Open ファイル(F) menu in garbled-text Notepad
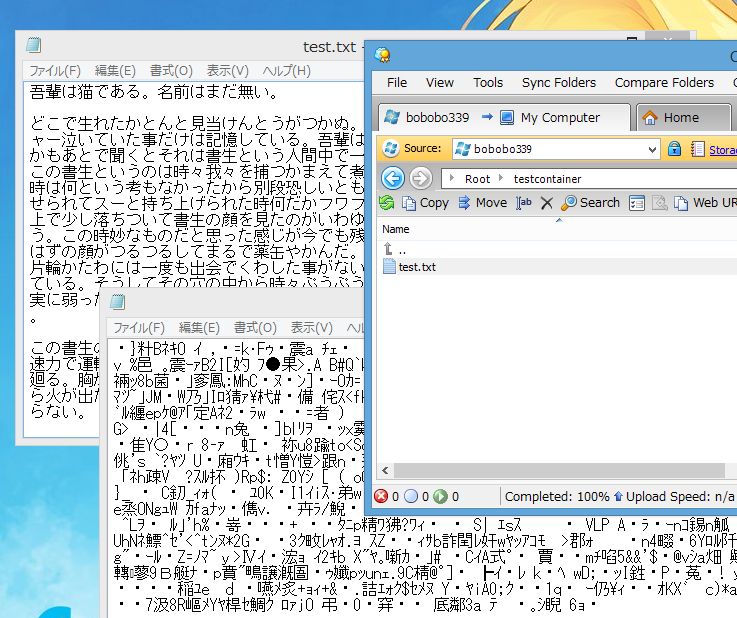 139,328
